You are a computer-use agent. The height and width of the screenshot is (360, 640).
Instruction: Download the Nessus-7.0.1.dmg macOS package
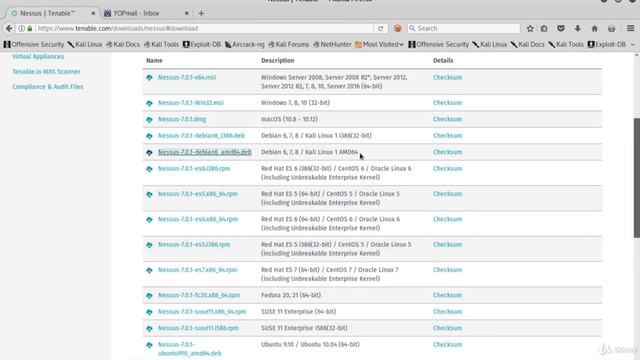[182, 119]
